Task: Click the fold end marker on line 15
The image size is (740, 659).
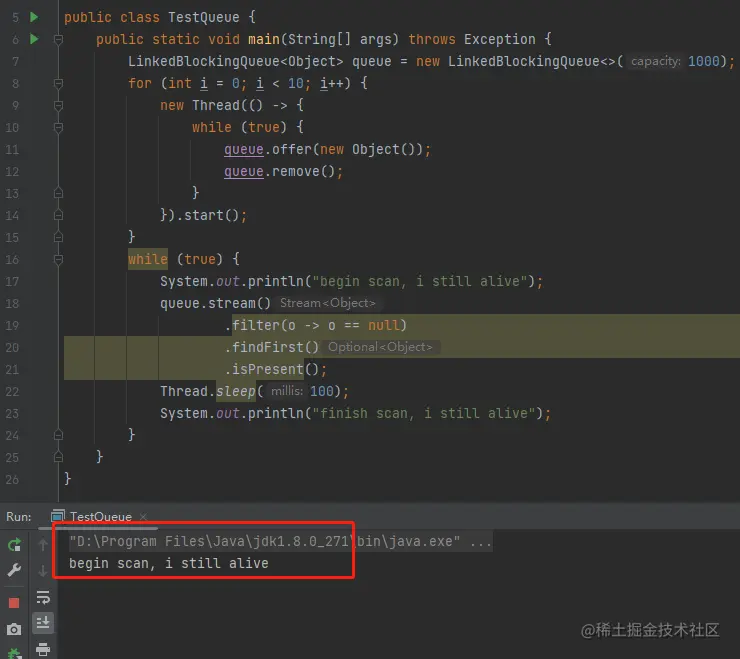Action: point(58,237)
